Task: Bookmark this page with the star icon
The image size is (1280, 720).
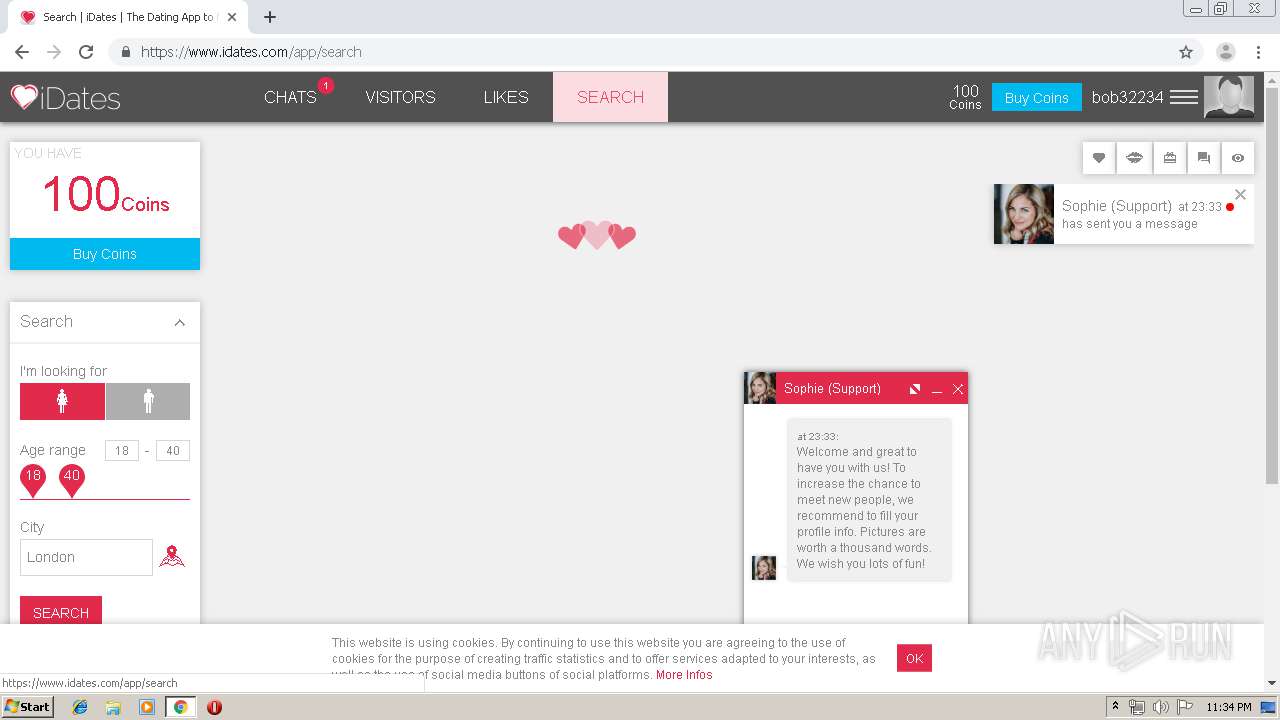Action: [x=1186, y=52]
